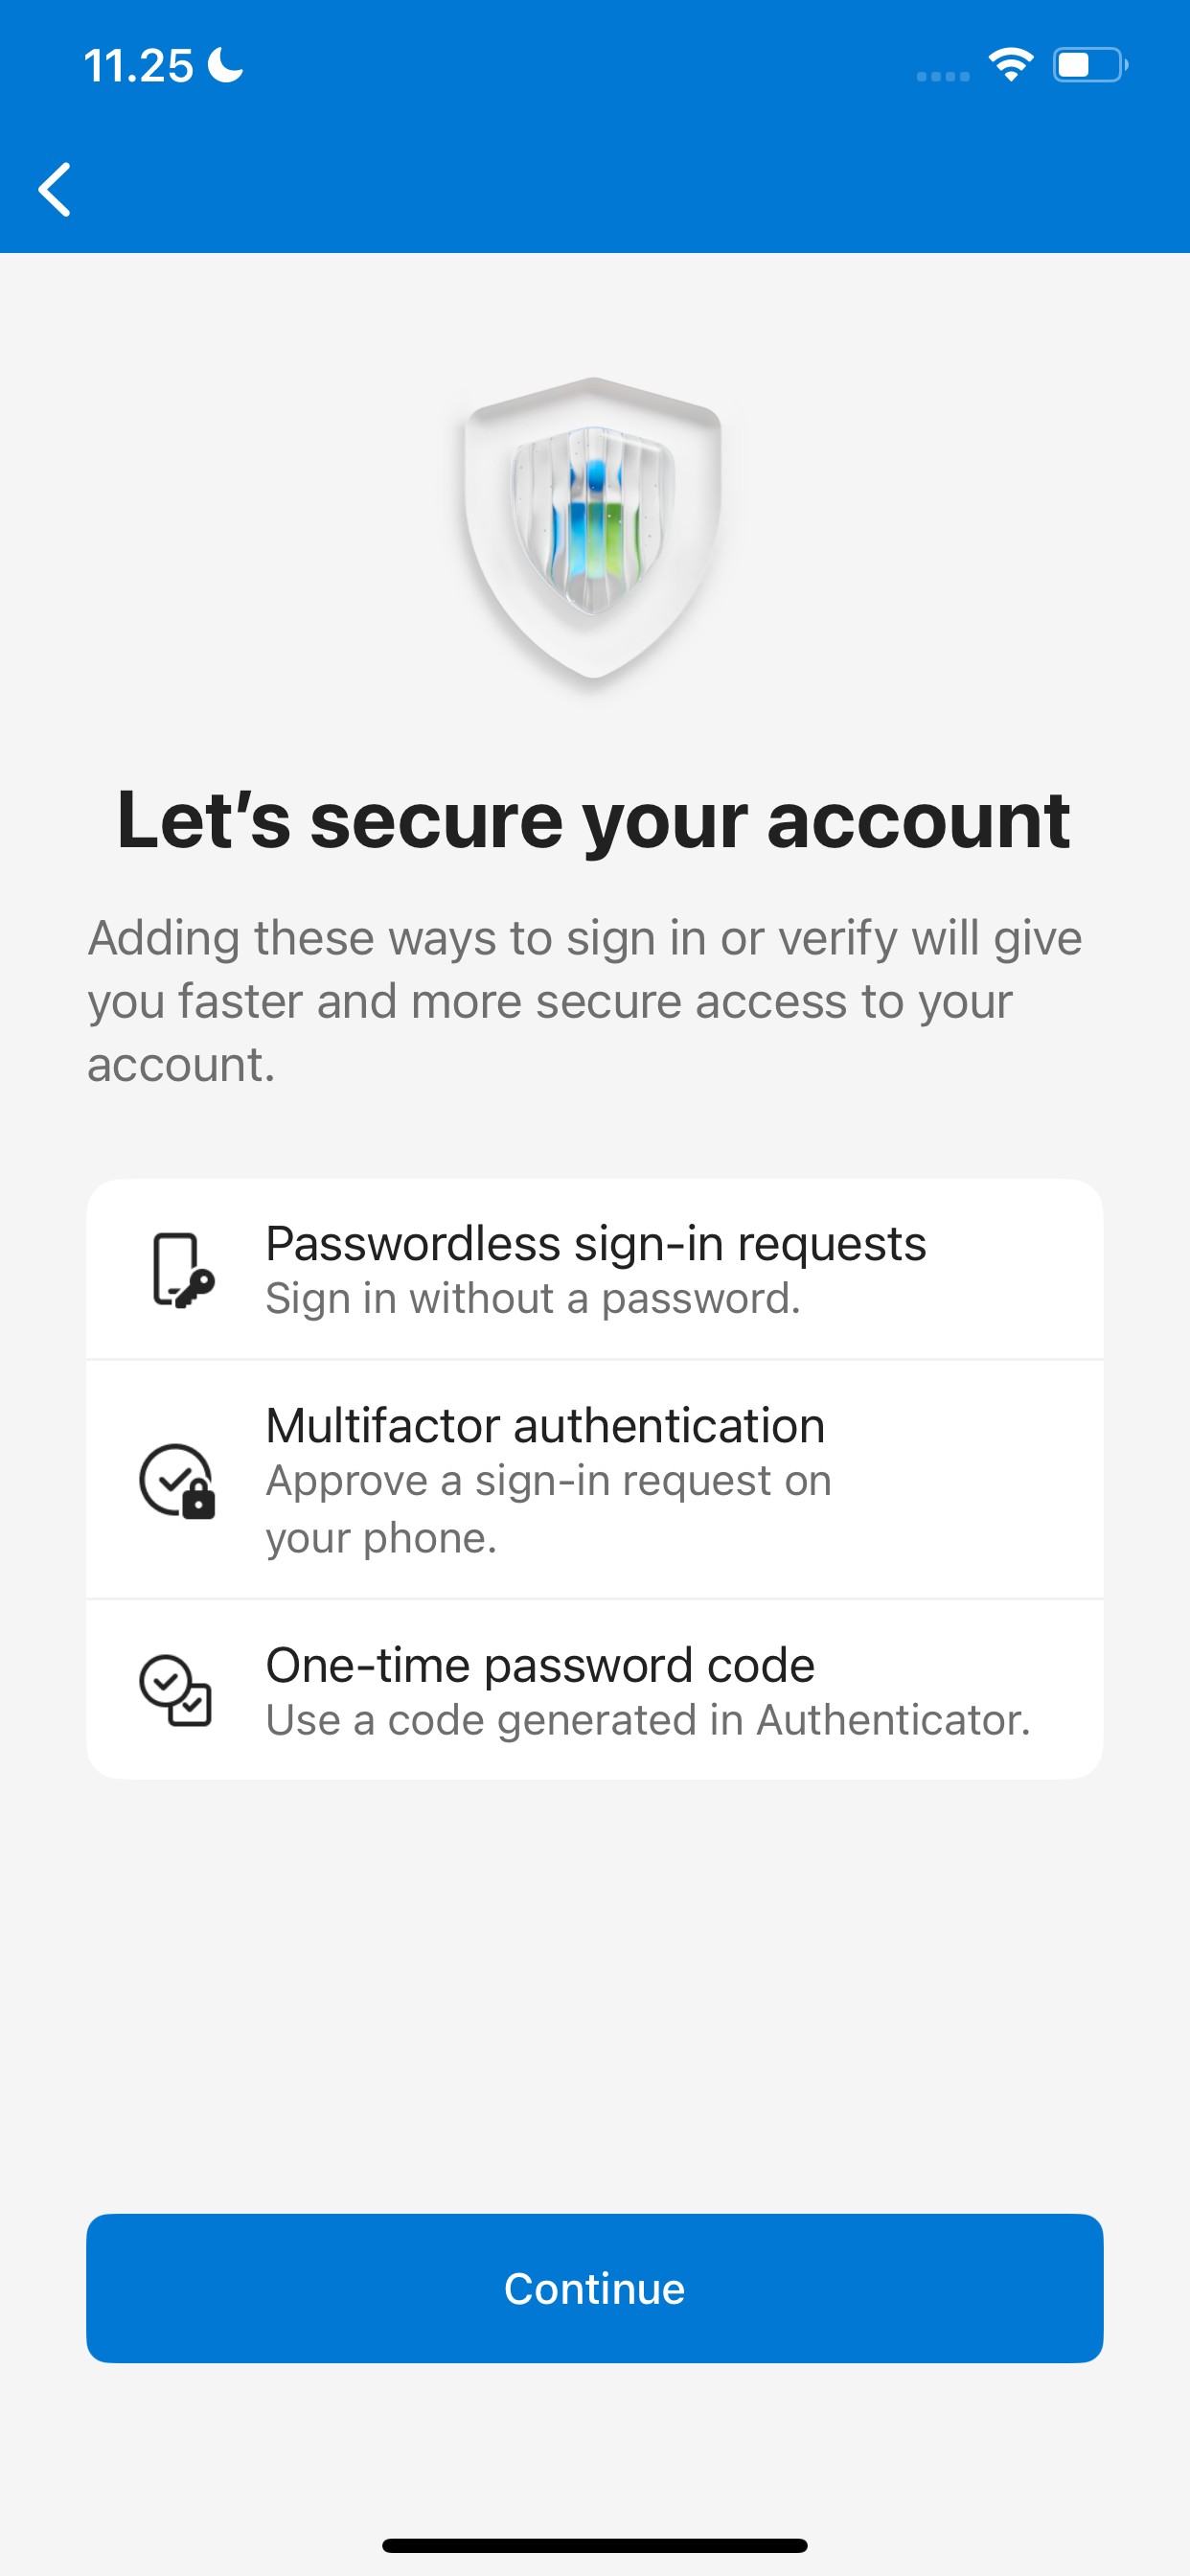This screenshot has width=1190, height=2576.
Task: Select "Multifactor authentication" title
Action: 545,1425
